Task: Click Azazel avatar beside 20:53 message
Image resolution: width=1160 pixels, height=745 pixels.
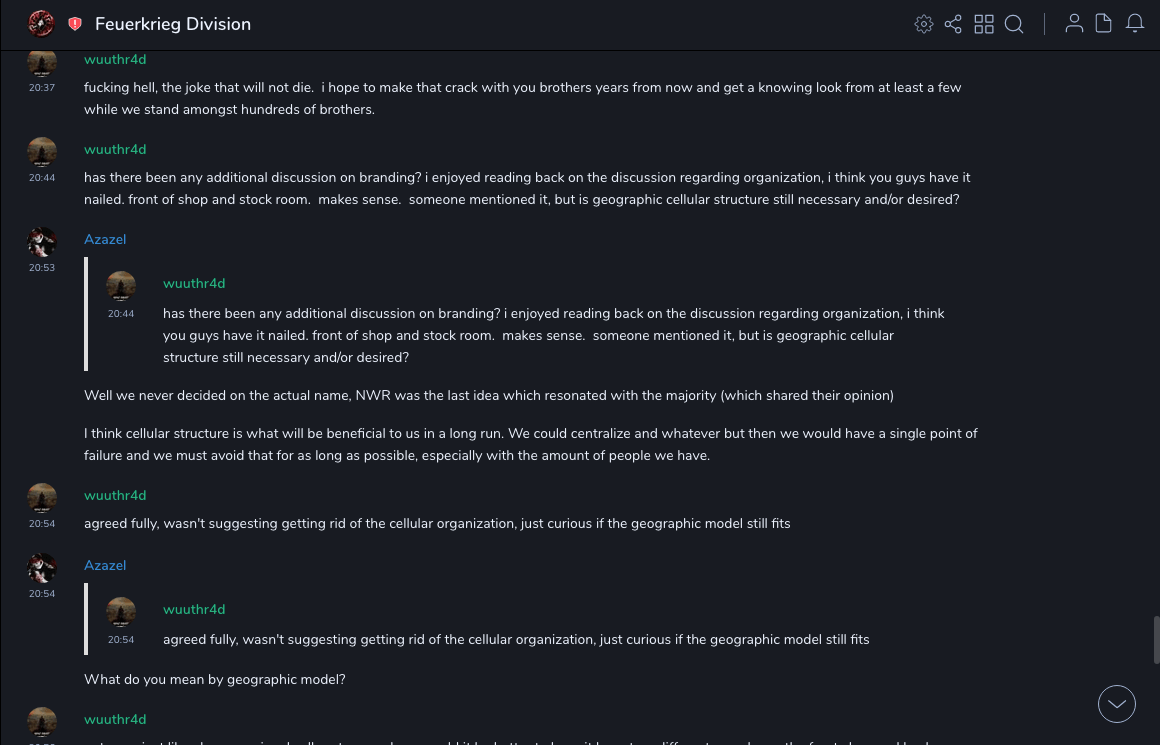Action: coord(42,241)
